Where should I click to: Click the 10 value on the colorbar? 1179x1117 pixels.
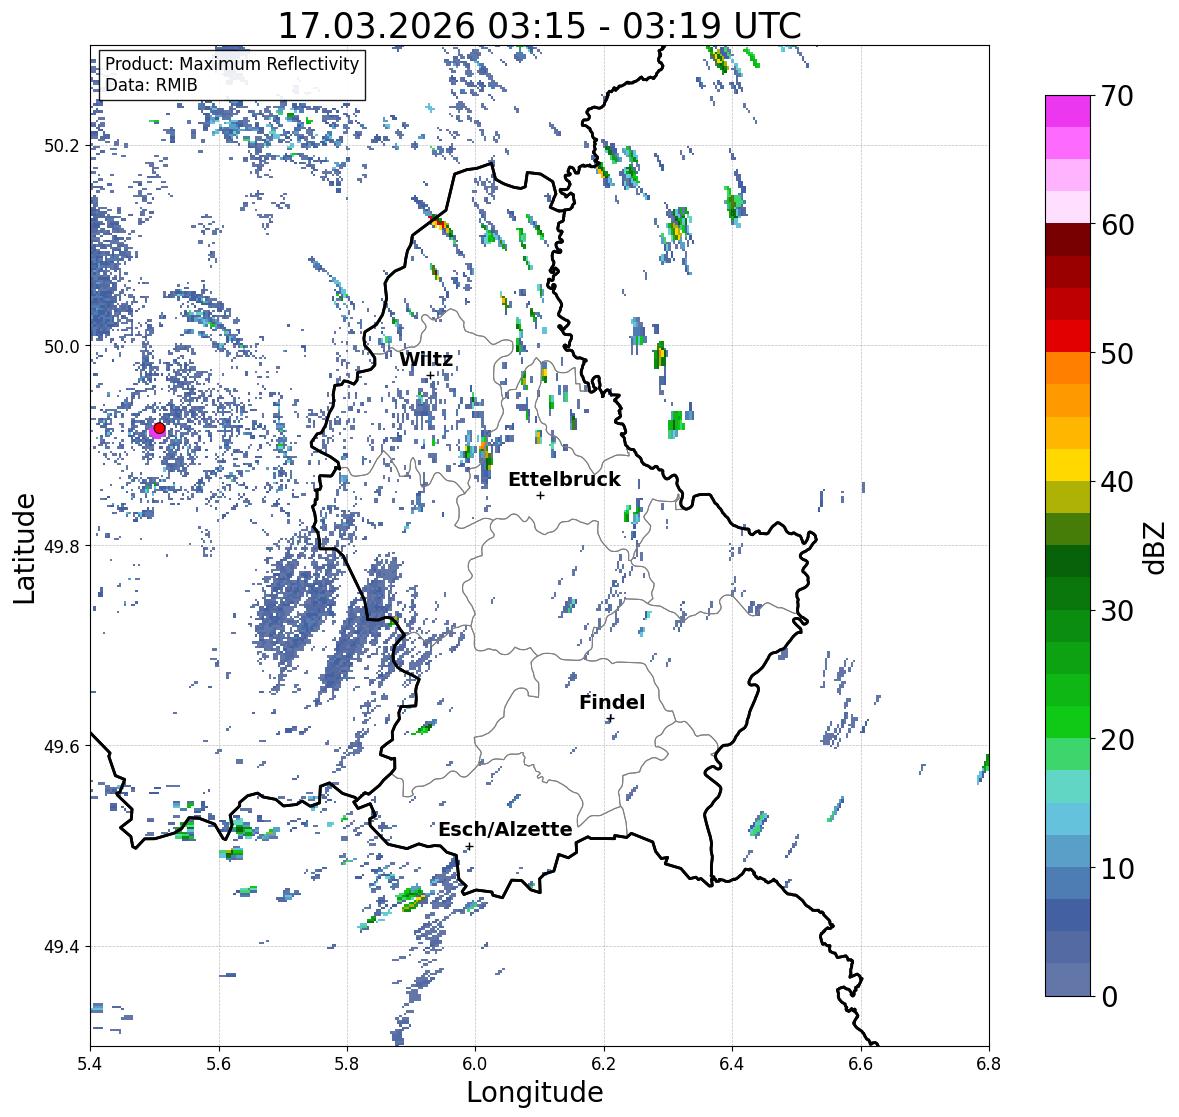tap(1117, 868)
